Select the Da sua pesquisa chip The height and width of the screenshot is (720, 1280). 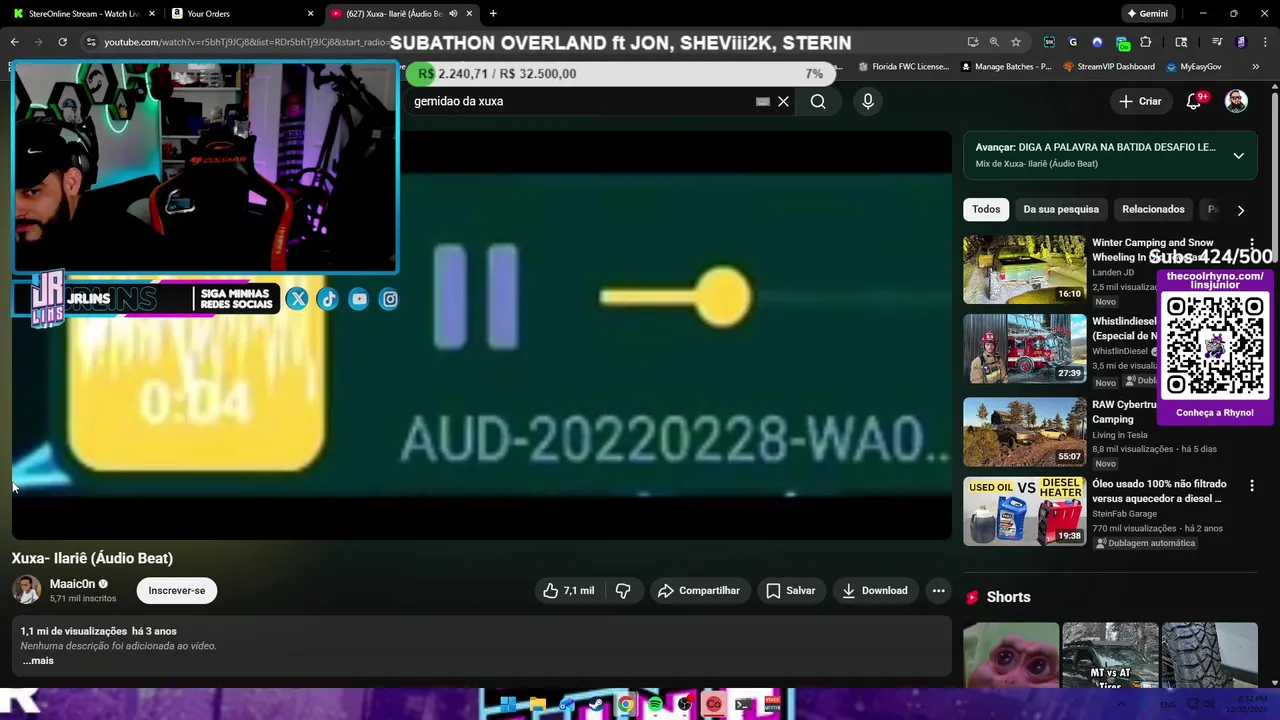coord(1061,209)
